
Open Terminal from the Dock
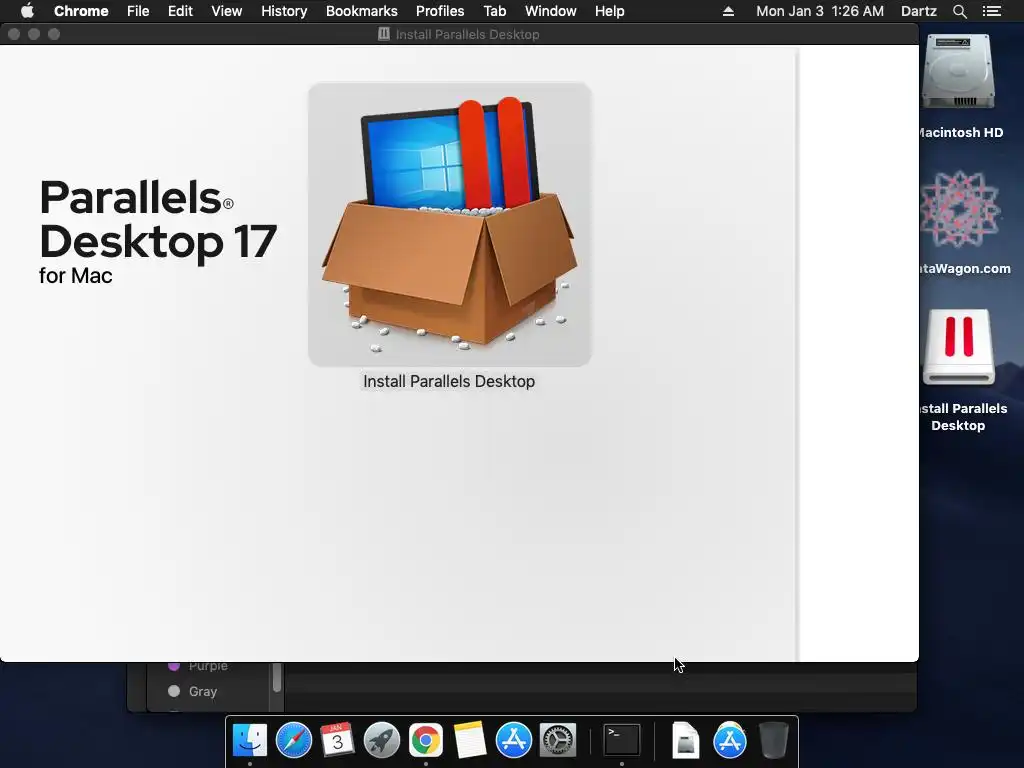[x=621, y=741]
